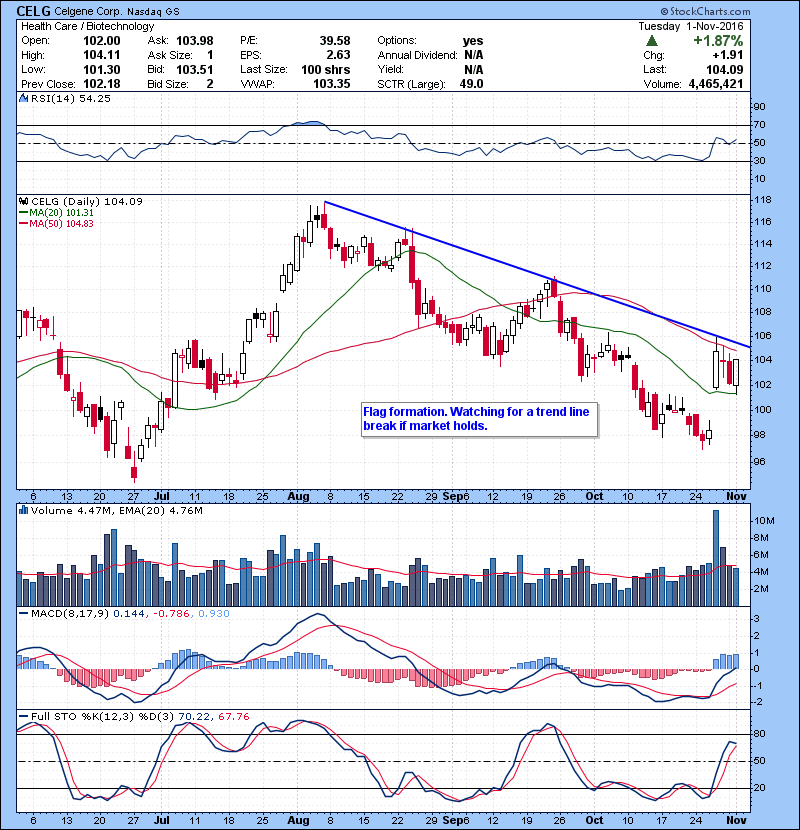Click the 10M volume axis label
Viewport: 800px width, 830px height.
764,521
